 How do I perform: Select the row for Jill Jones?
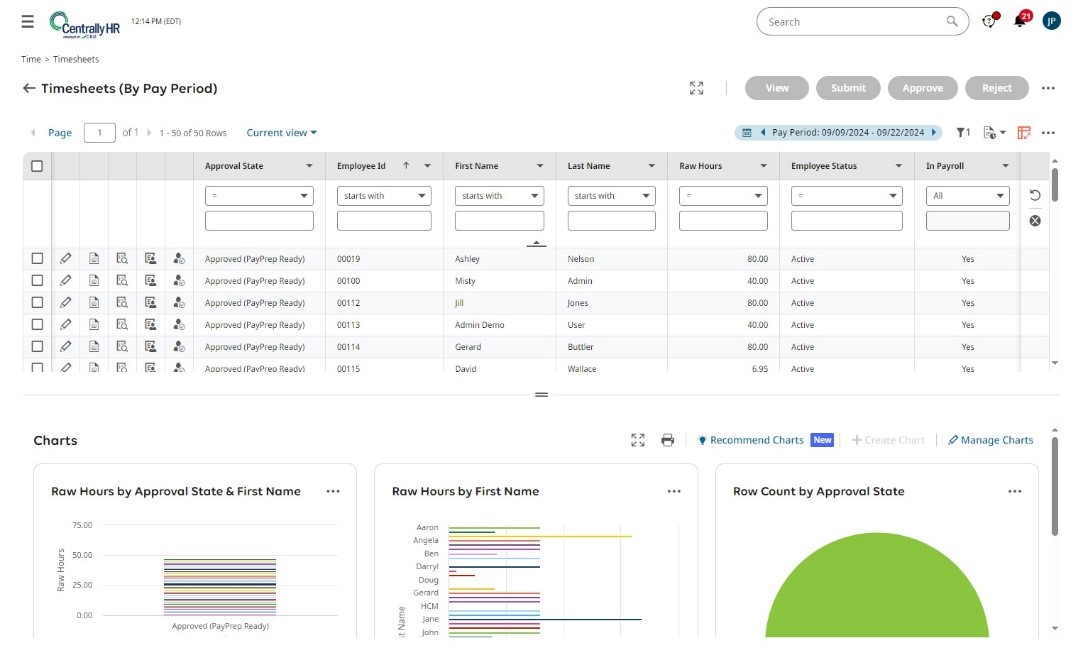(37, 303)
